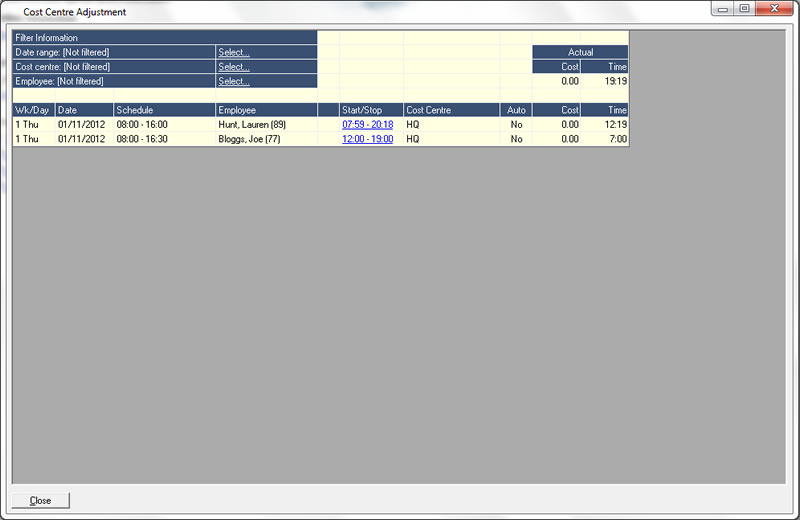The height and width of the screenshot is (520, 800).
Task: Click the Actual header above Cost and Time
Action: tap(580, 52)
